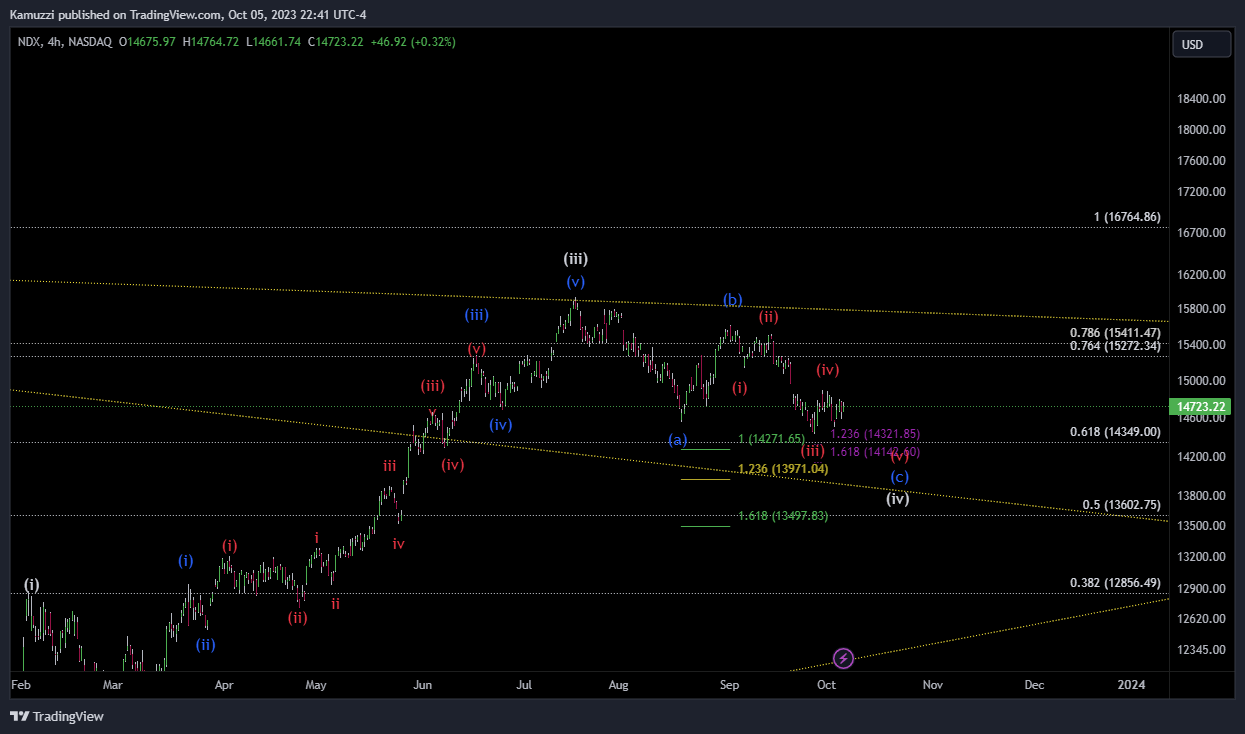
Task: Click the red ii wave label in May
Action: click(x=336, y=603)
